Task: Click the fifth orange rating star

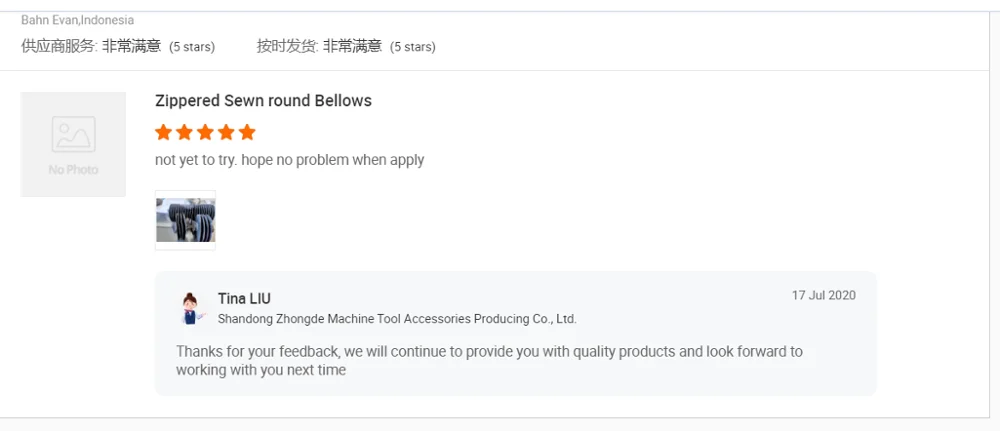Action: tap(247, 132)
